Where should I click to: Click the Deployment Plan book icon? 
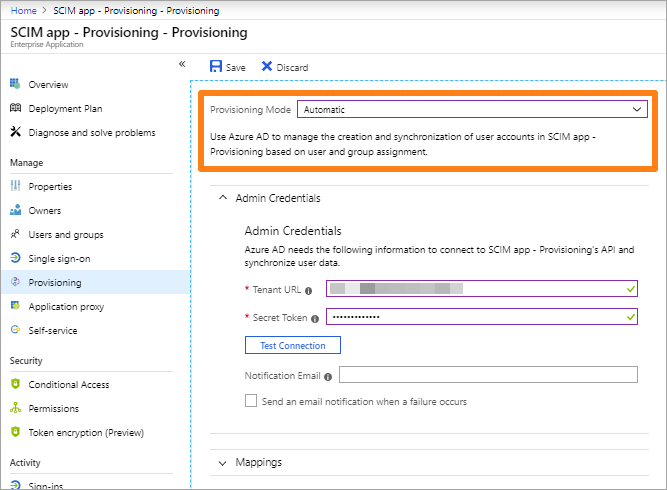coord(15,108)
